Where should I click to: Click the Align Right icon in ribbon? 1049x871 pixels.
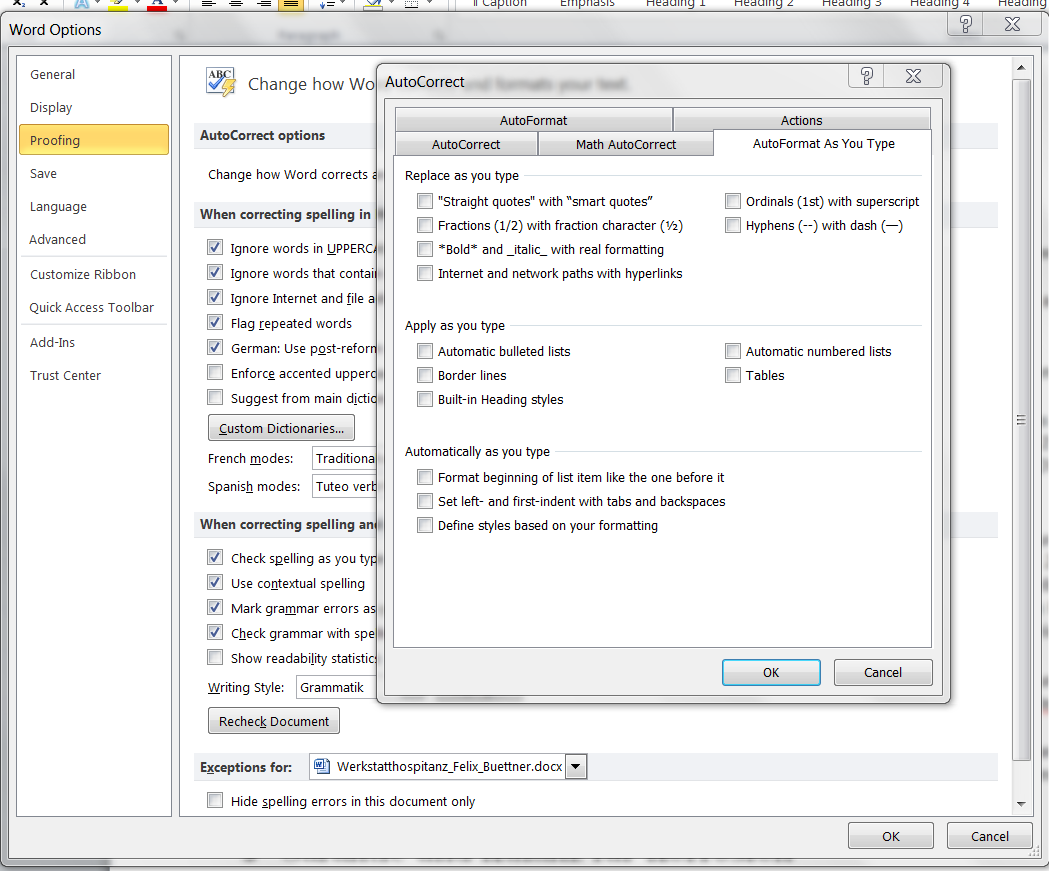pos(264,4)
